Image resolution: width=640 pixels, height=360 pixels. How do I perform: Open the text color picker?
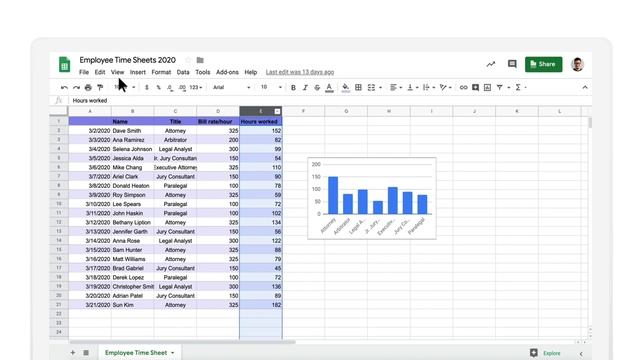click(329, 88)
